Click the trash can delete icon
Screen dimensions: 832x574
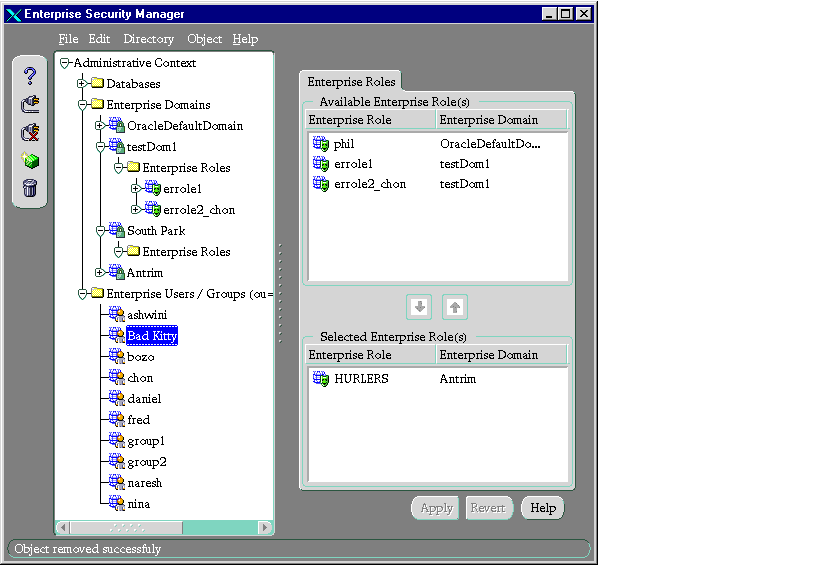pyautogui.click(x=30, y=187)
